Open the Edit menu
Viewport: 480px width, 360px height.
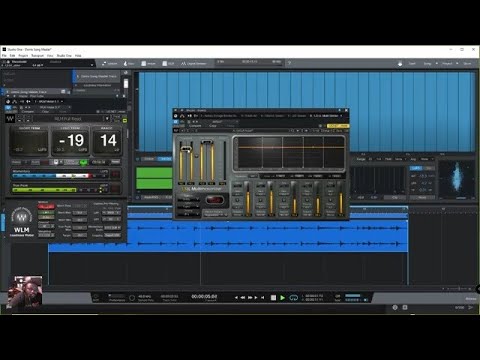pyautogui.click(x=13, y=56)
